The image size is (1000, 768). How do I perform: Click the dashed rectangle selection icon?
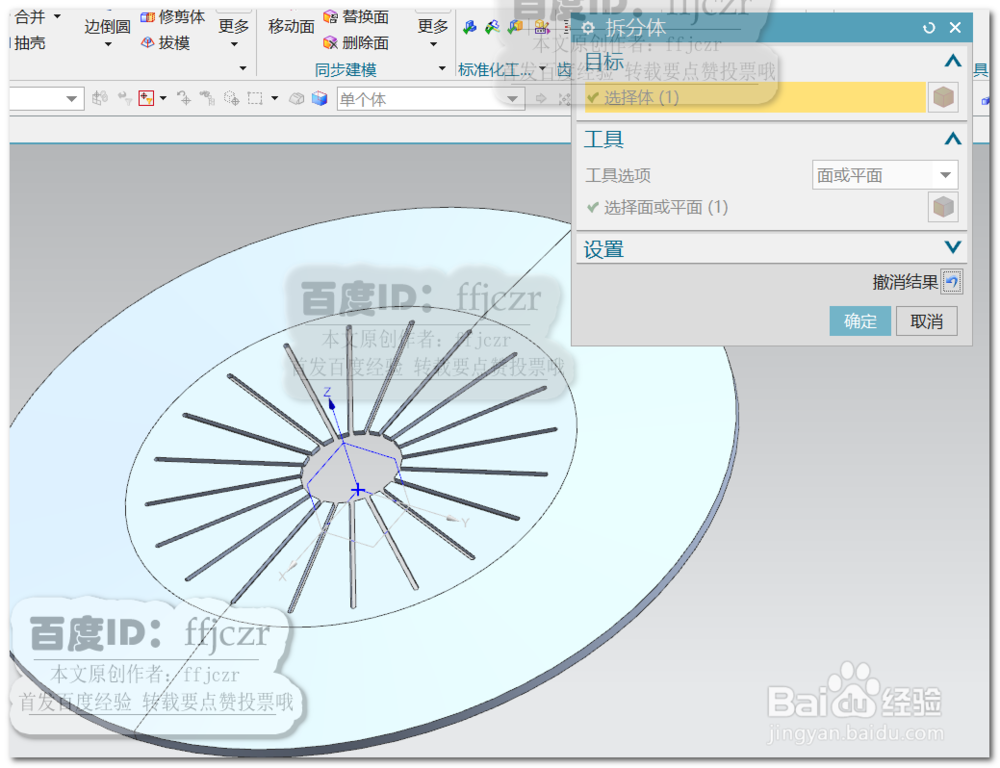point(255,98)
